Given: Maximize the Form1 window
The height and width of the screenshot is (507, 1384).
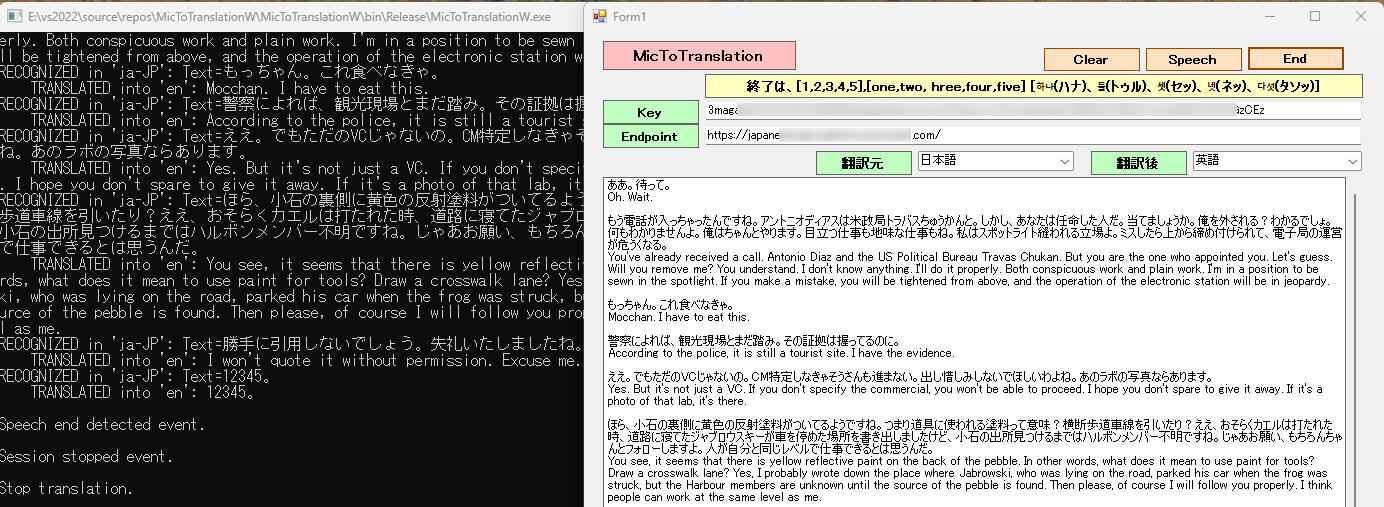Looking at the screenshot, I should point(1315,16).
